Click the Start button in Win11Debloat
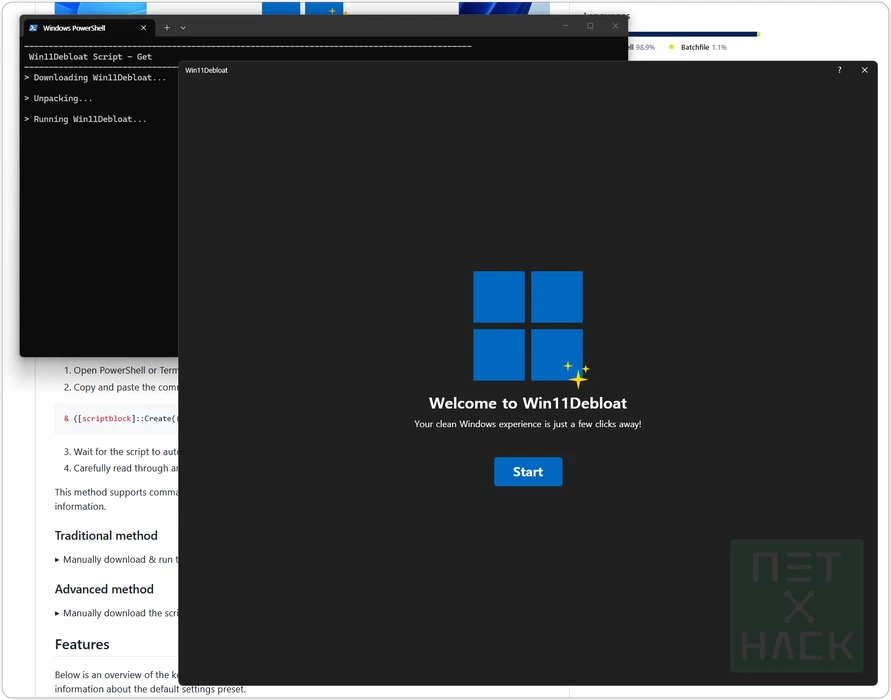891x700 pixels. pos(527,472)
